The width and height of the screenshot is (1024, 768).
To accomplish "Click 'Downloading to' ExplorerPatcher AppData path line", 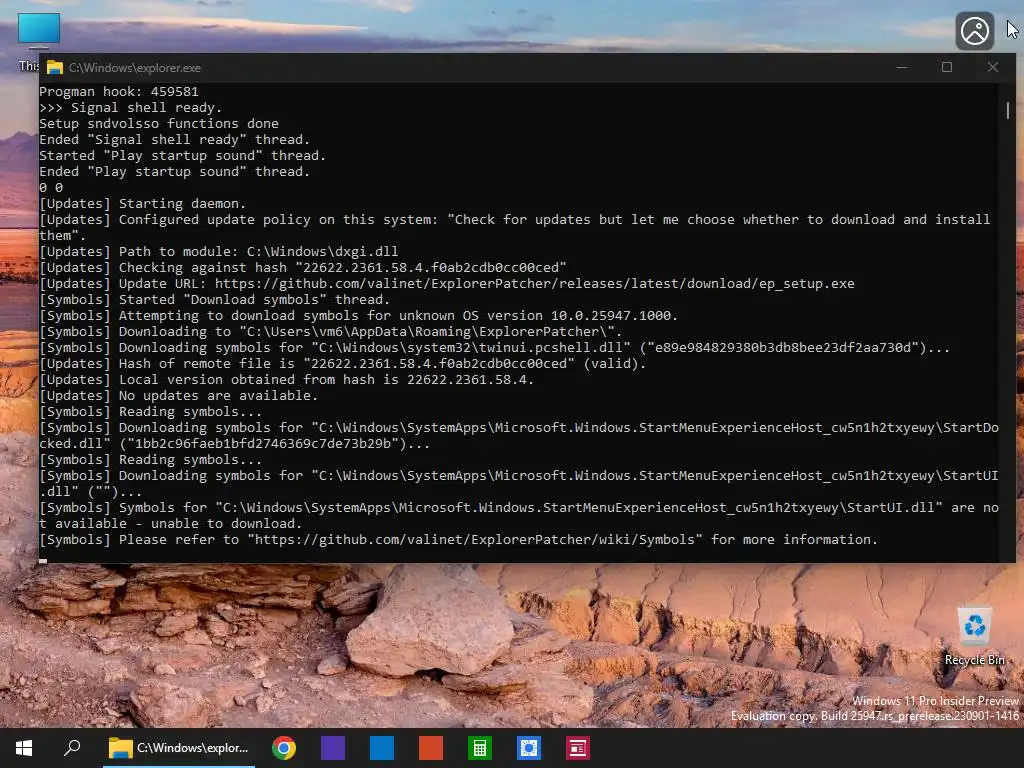I will 330,331.
